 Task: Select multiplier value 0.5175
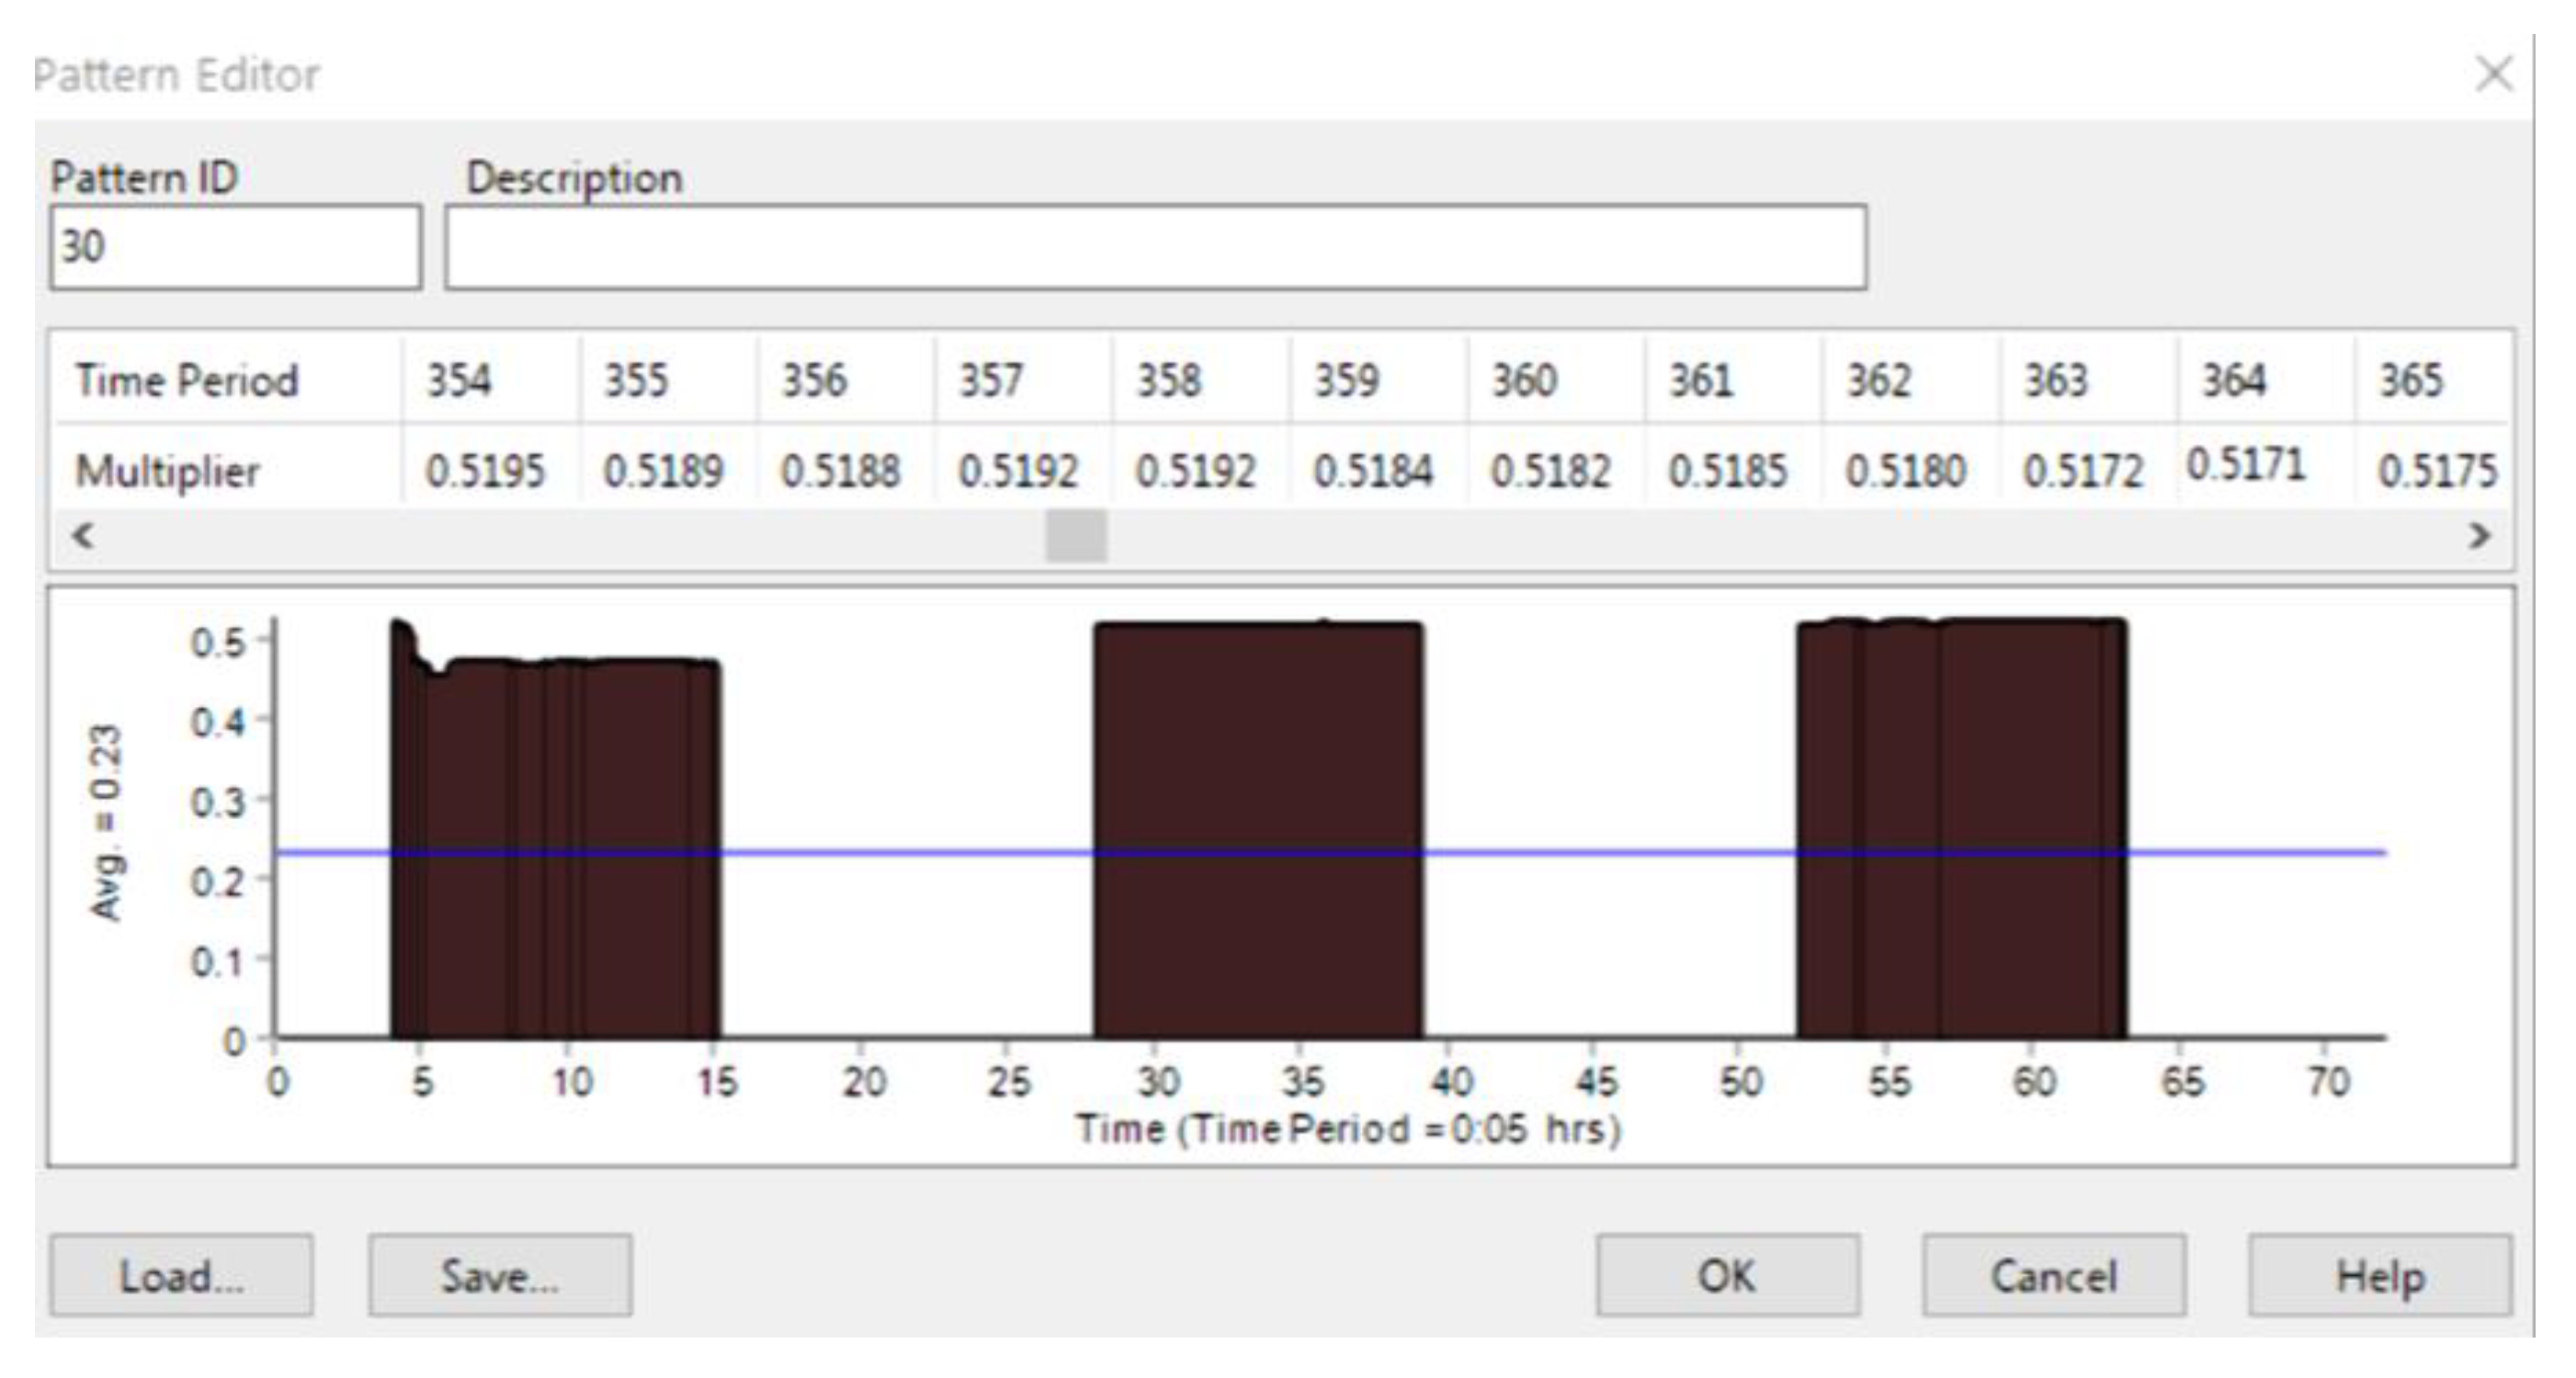2437,470
